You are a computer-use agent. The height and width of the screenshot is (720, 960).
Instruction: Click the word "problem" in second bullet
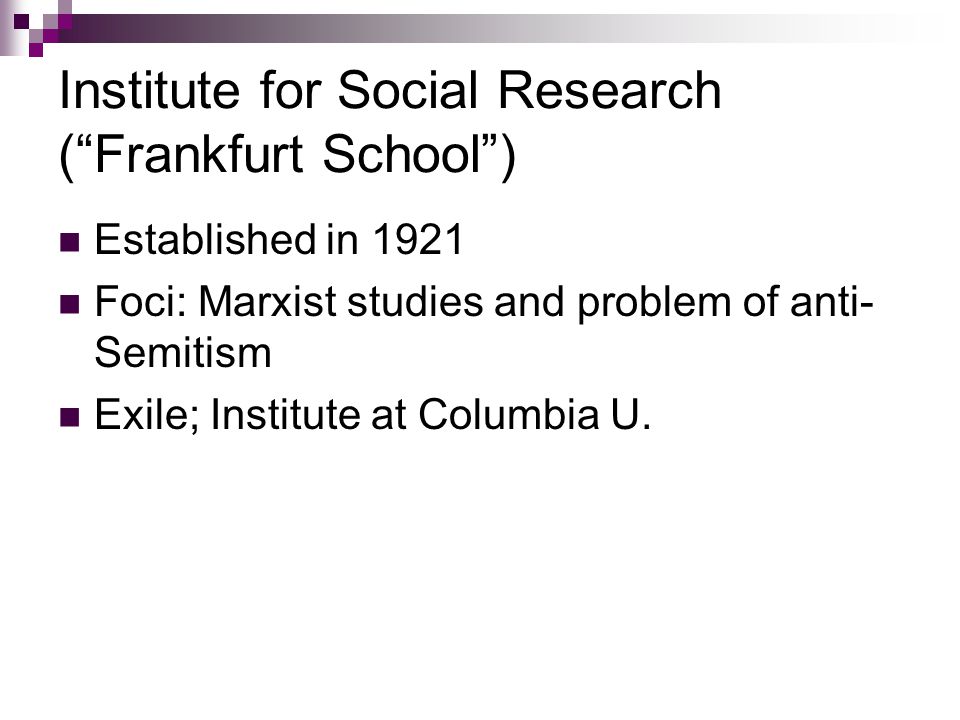click(654, 304)
